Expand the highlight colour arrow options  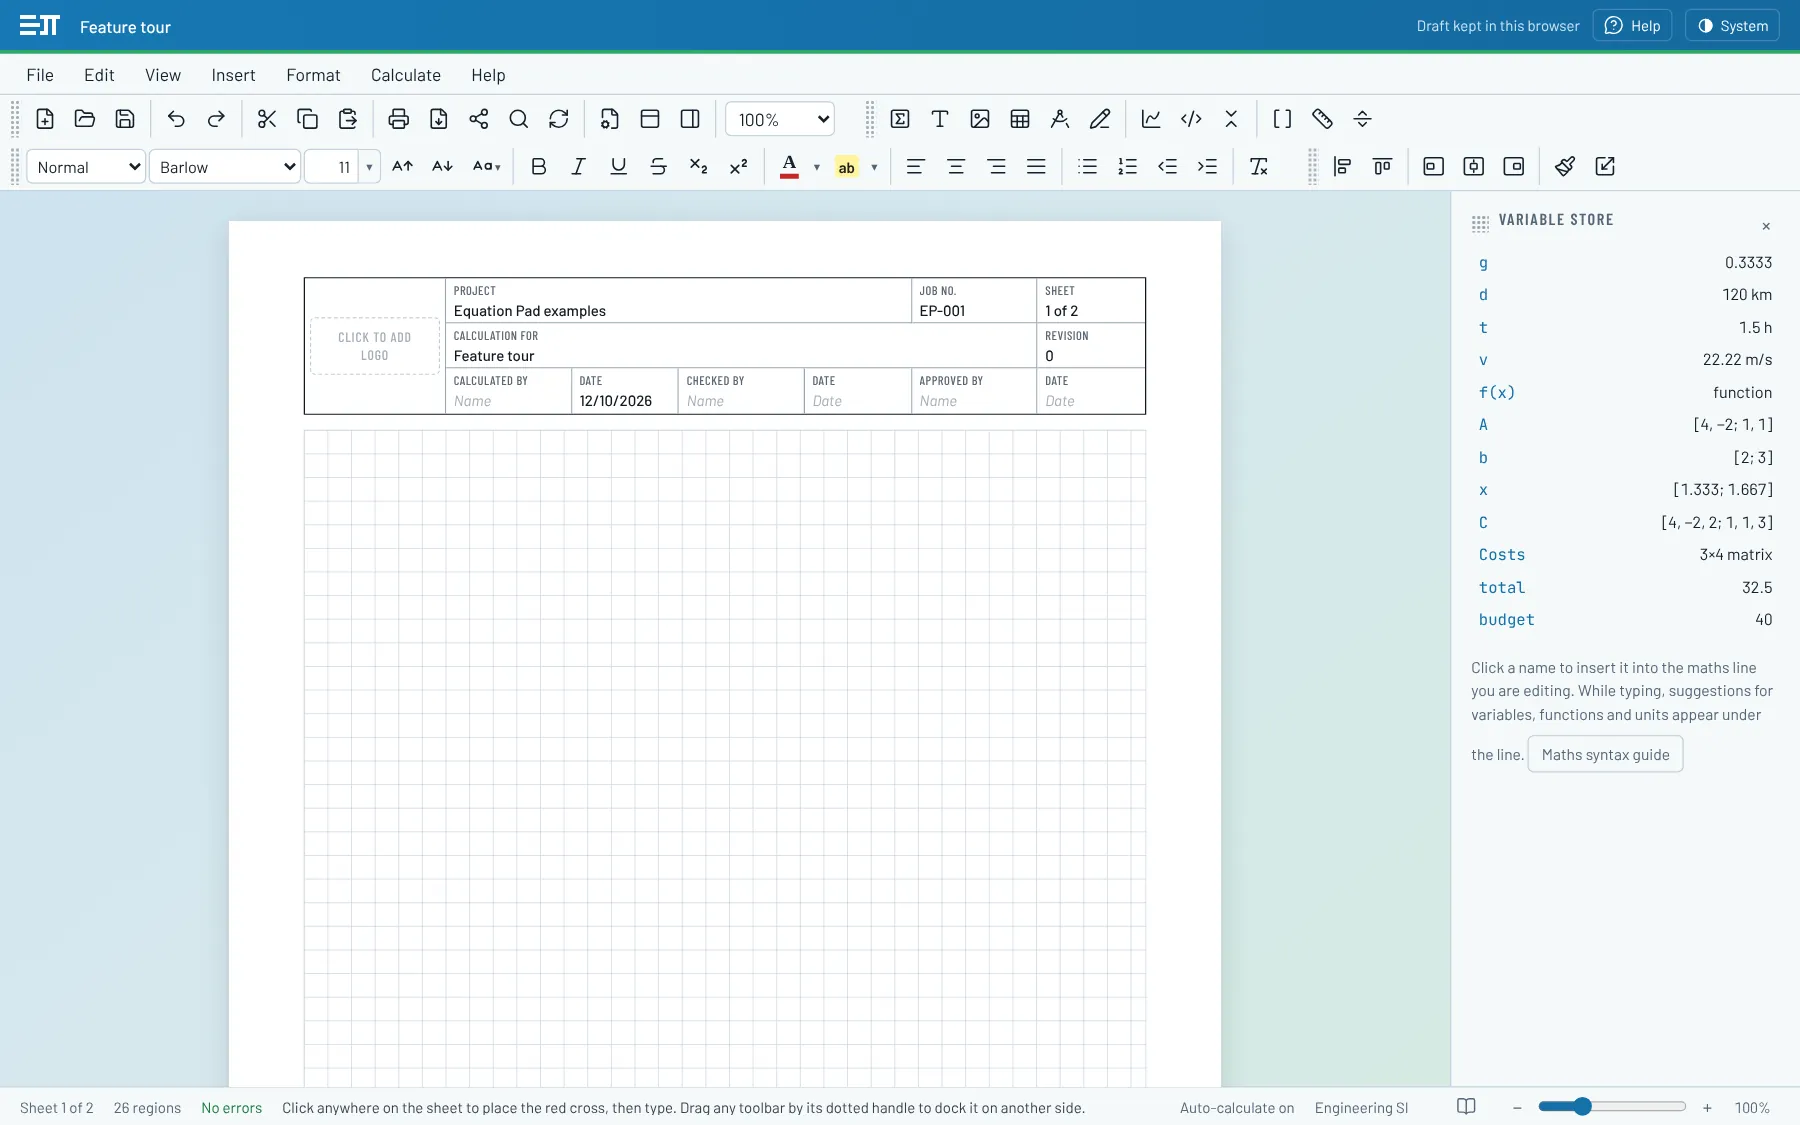[874, 167]
